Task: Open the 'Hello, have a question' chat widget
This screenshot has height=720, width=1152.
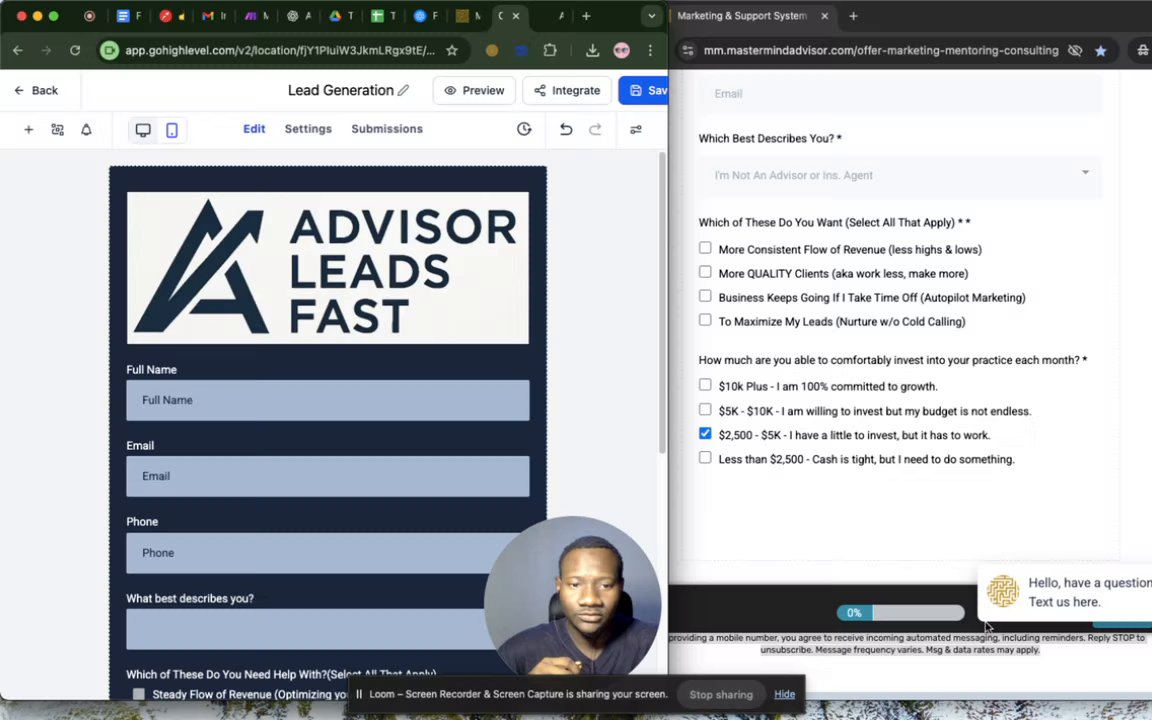Action: tap(1065, 592)
